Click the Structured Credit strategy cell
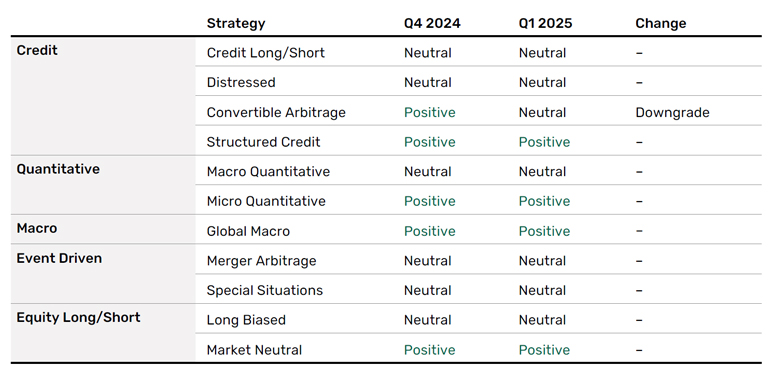Viewport: 770px width, 370px height. (263, 142)
